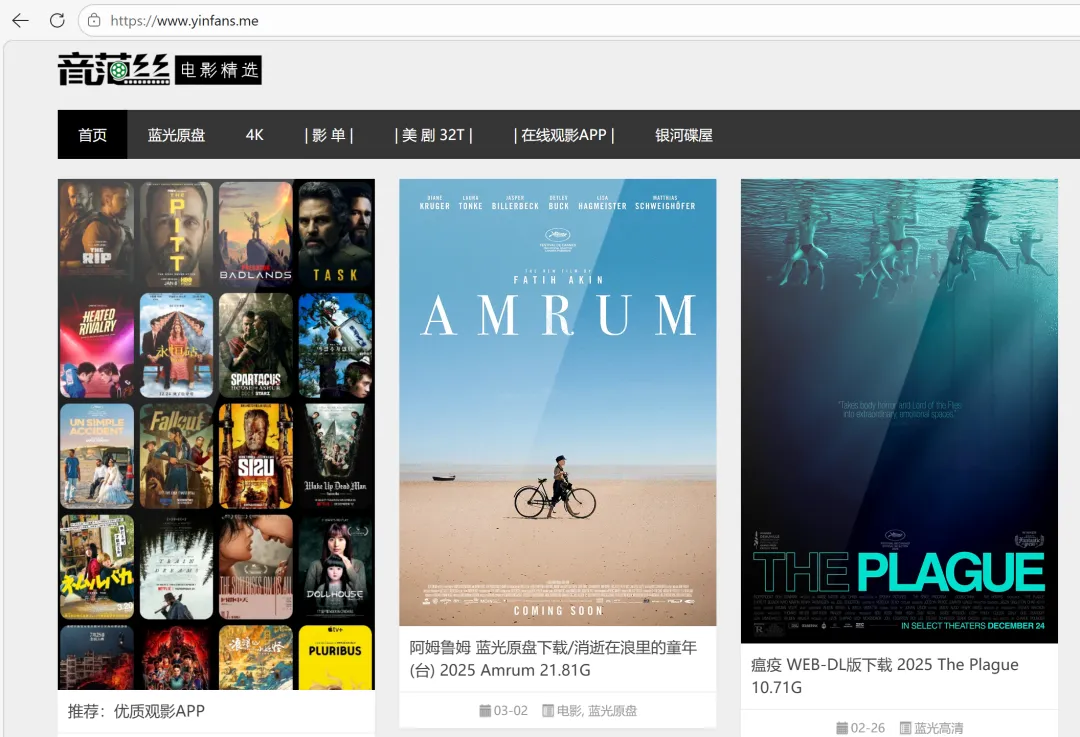The width and height of the screenshot is (1080, 737).
Task: Go back with the browser back arrow
Action: click(20, 21)
